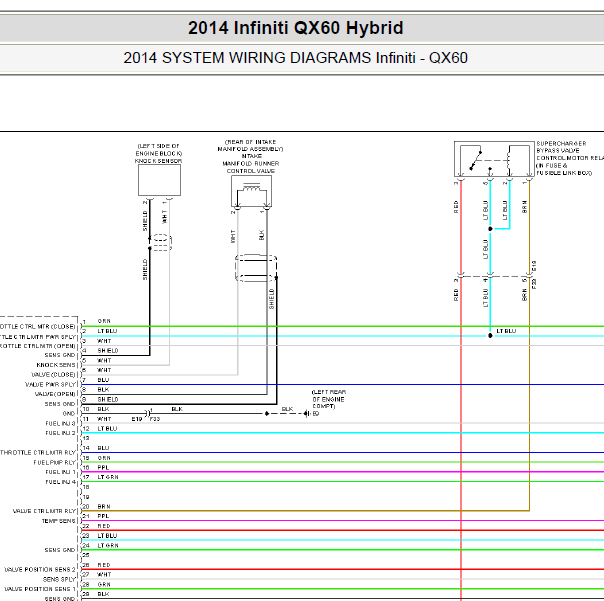The width and height of the screenshot is (604, 601).
Task: Select the supercharger bypass valve relay symbol
Action: [494, 159]
